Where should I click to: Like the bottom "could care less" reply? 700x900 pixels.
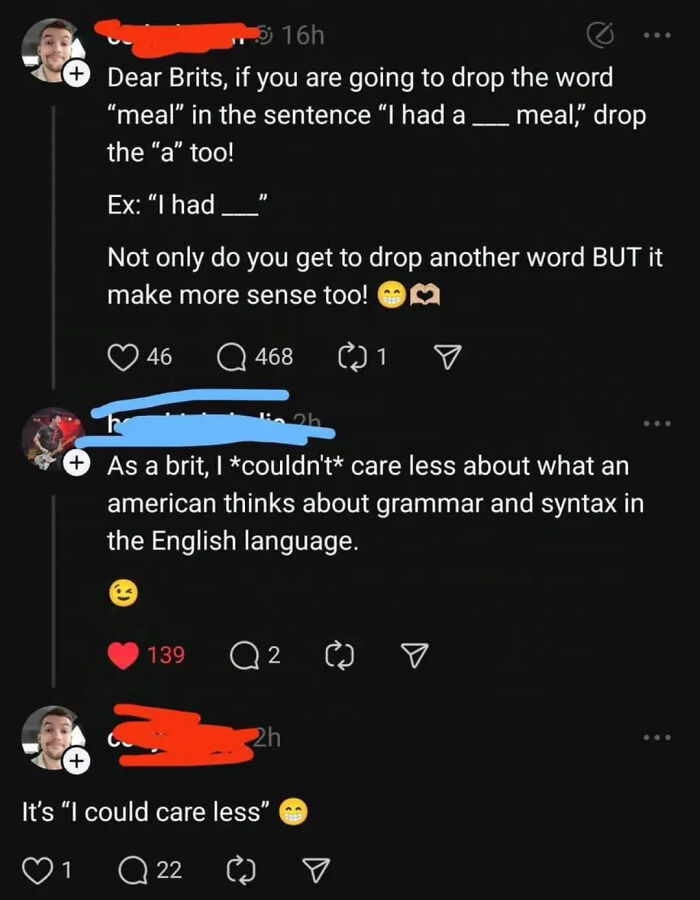click(x=42, y=870)
